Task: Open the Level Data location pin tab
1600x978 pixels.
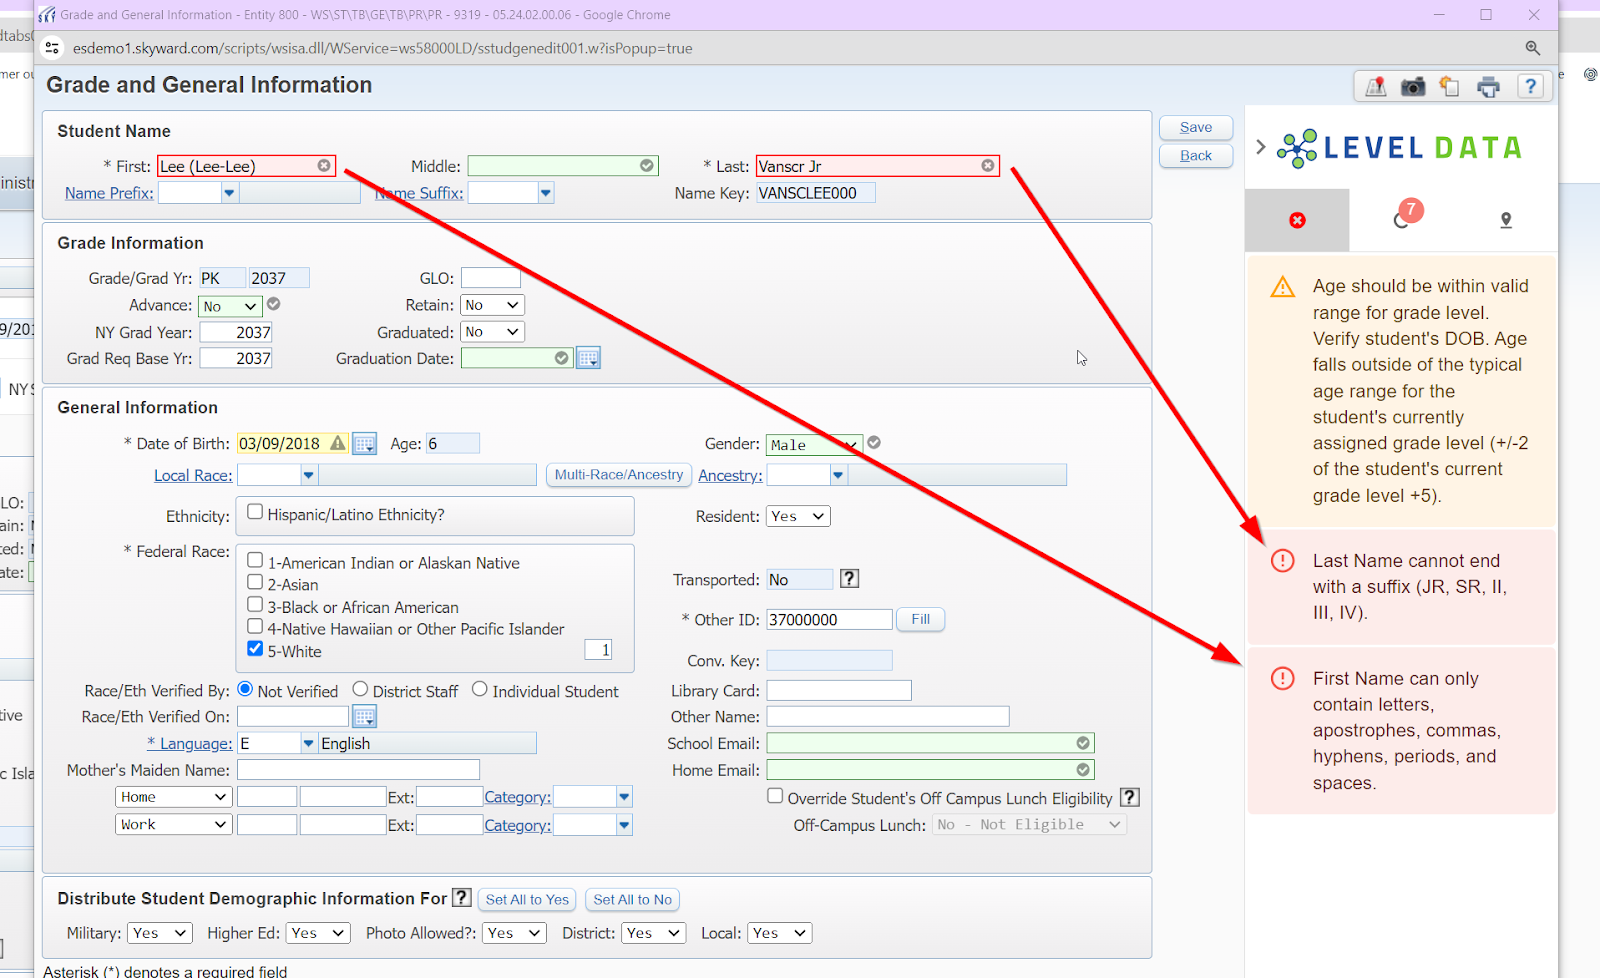Action: [1505, 220]
